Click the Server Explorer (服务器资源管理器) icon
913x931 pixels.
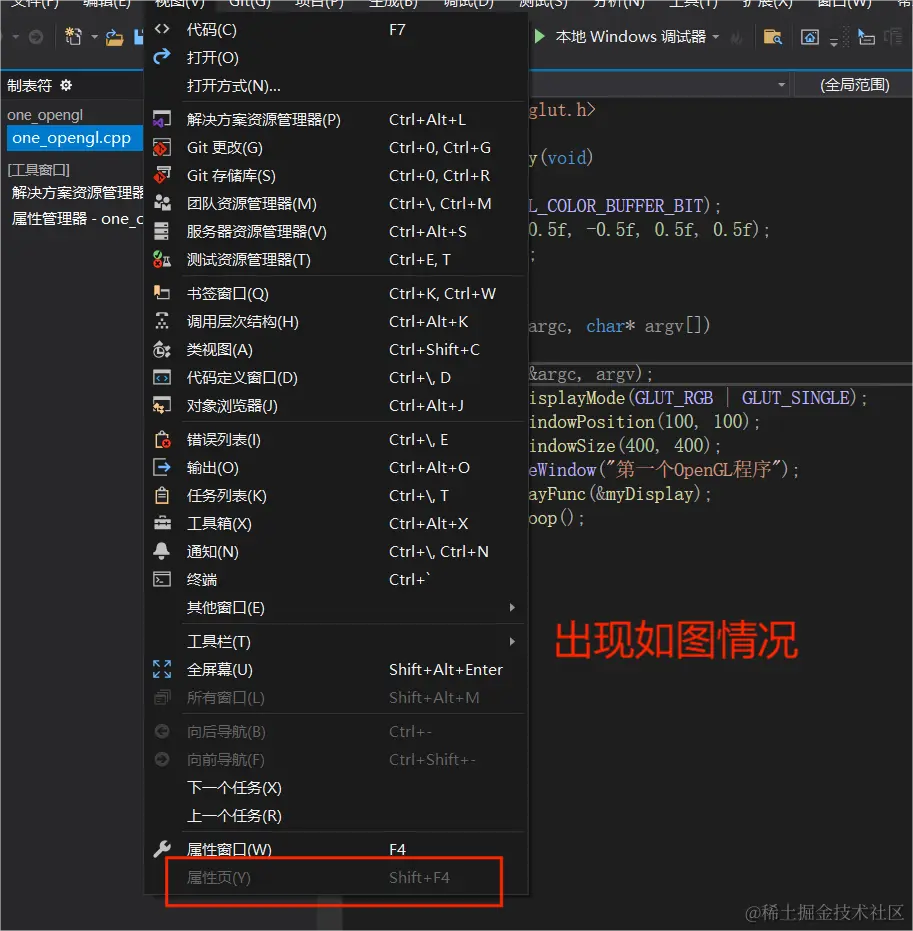[161, 231]
